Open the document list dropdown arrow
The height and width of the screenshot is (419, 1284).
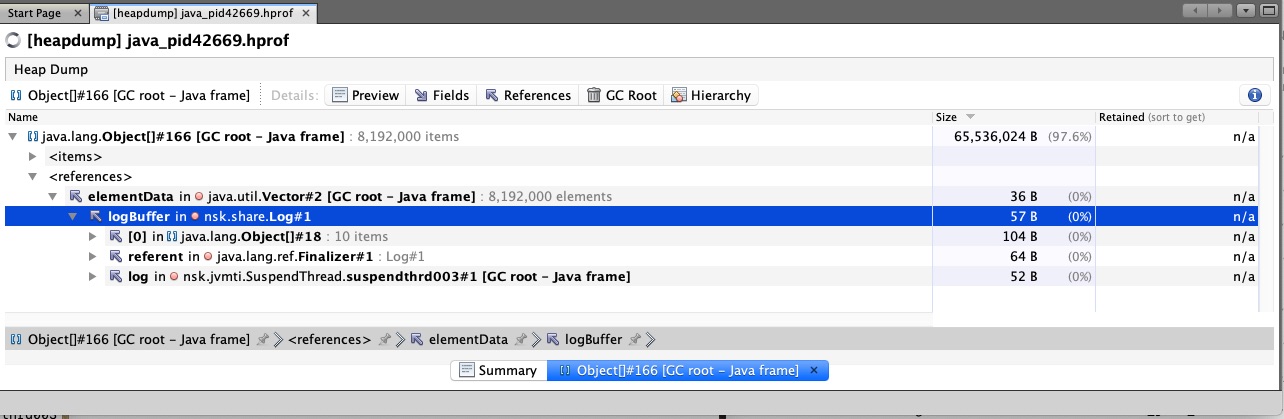(x=1245, y=11)
